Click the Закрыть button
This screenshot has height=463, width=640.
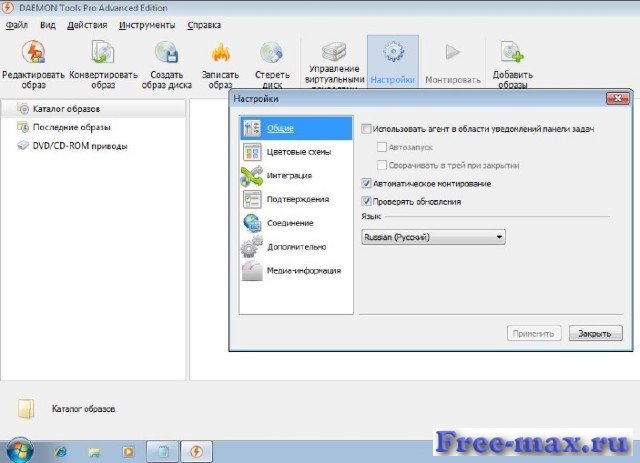[x=596, y=333]
